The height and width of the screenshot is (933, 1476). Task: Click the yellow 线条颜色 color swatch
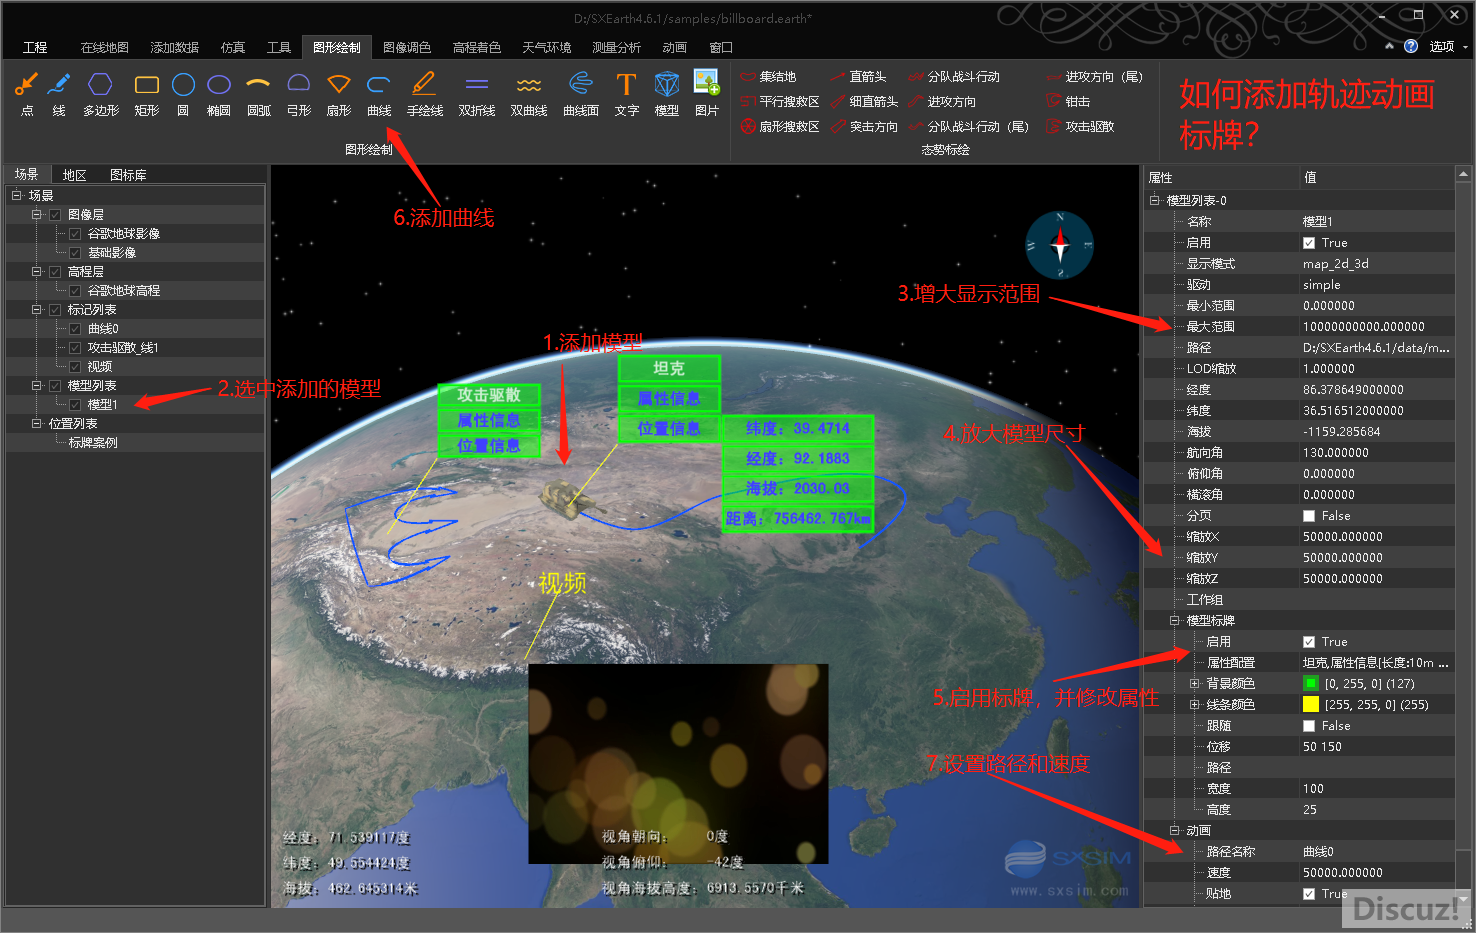(1311, 705)
